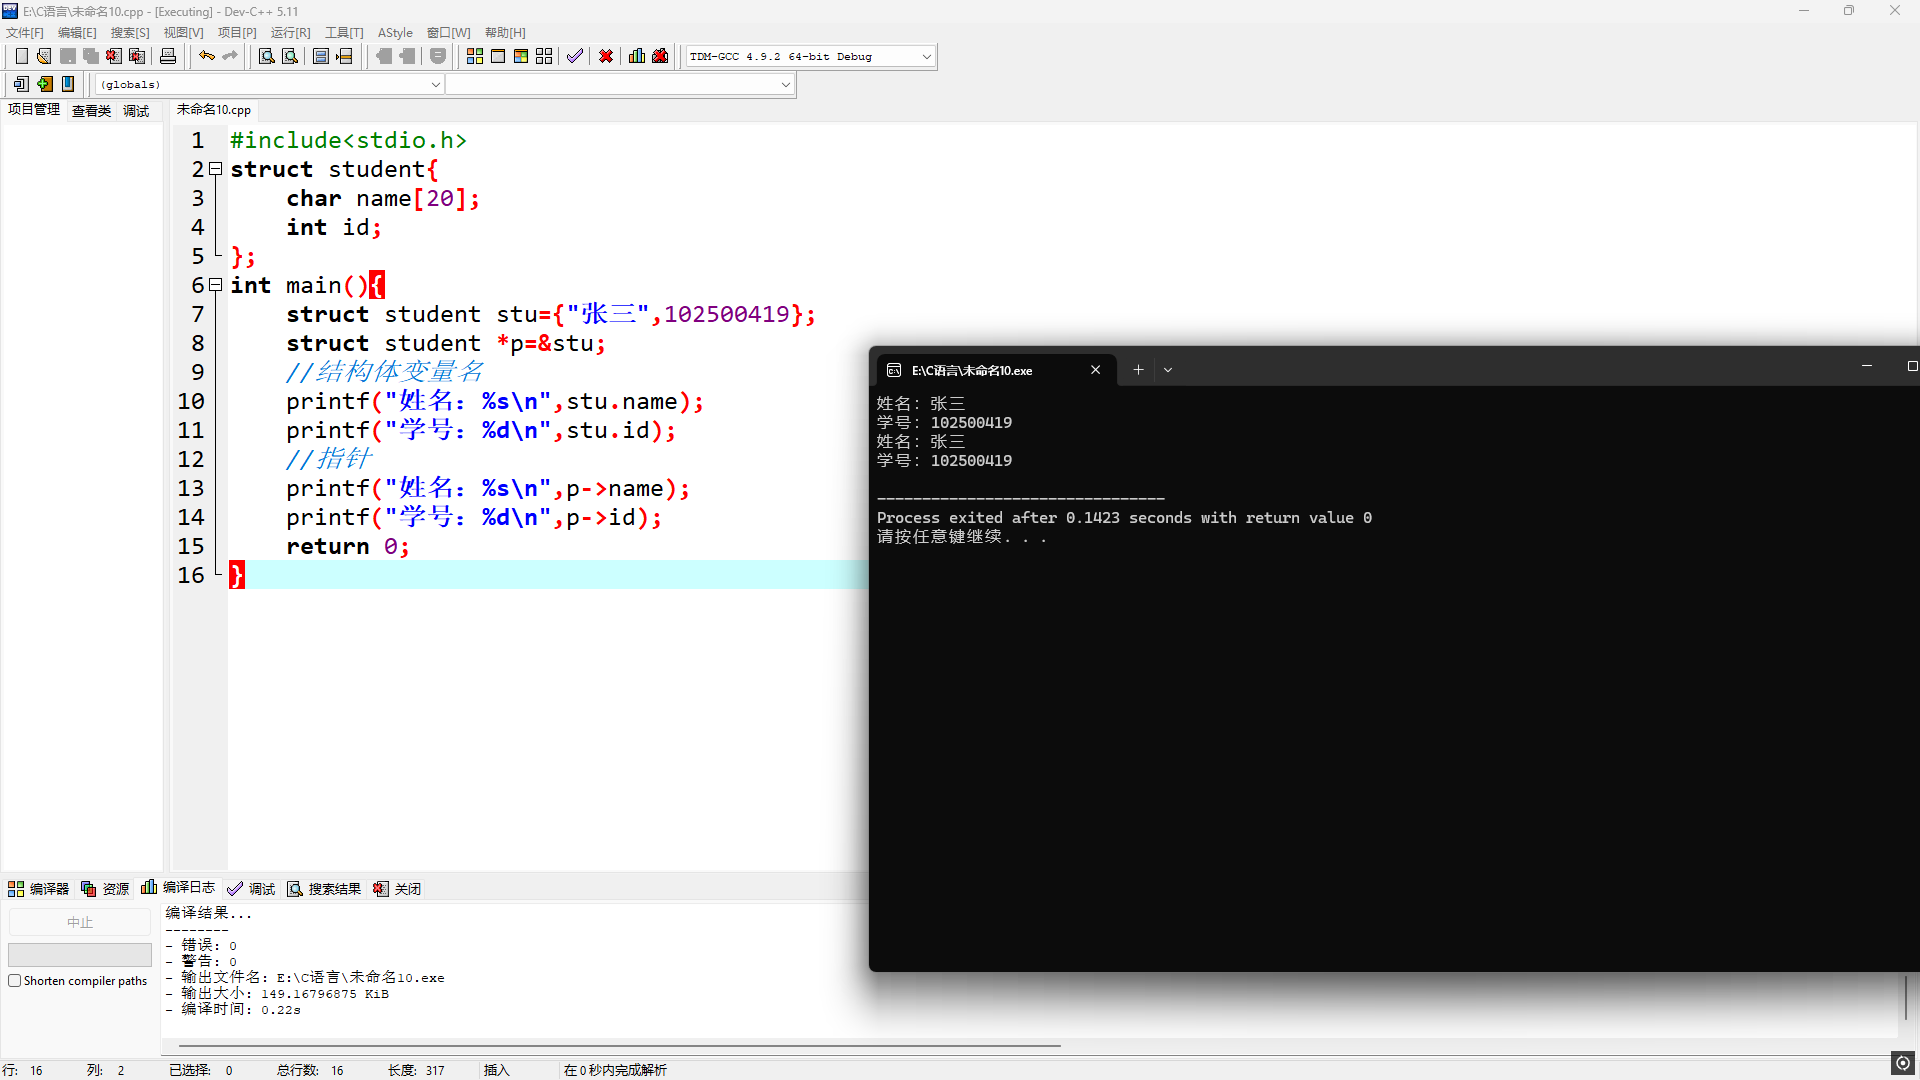Click the red X stop execution icon
The width and height of the screenshot is (1920, 1080).
pos(606,57)
